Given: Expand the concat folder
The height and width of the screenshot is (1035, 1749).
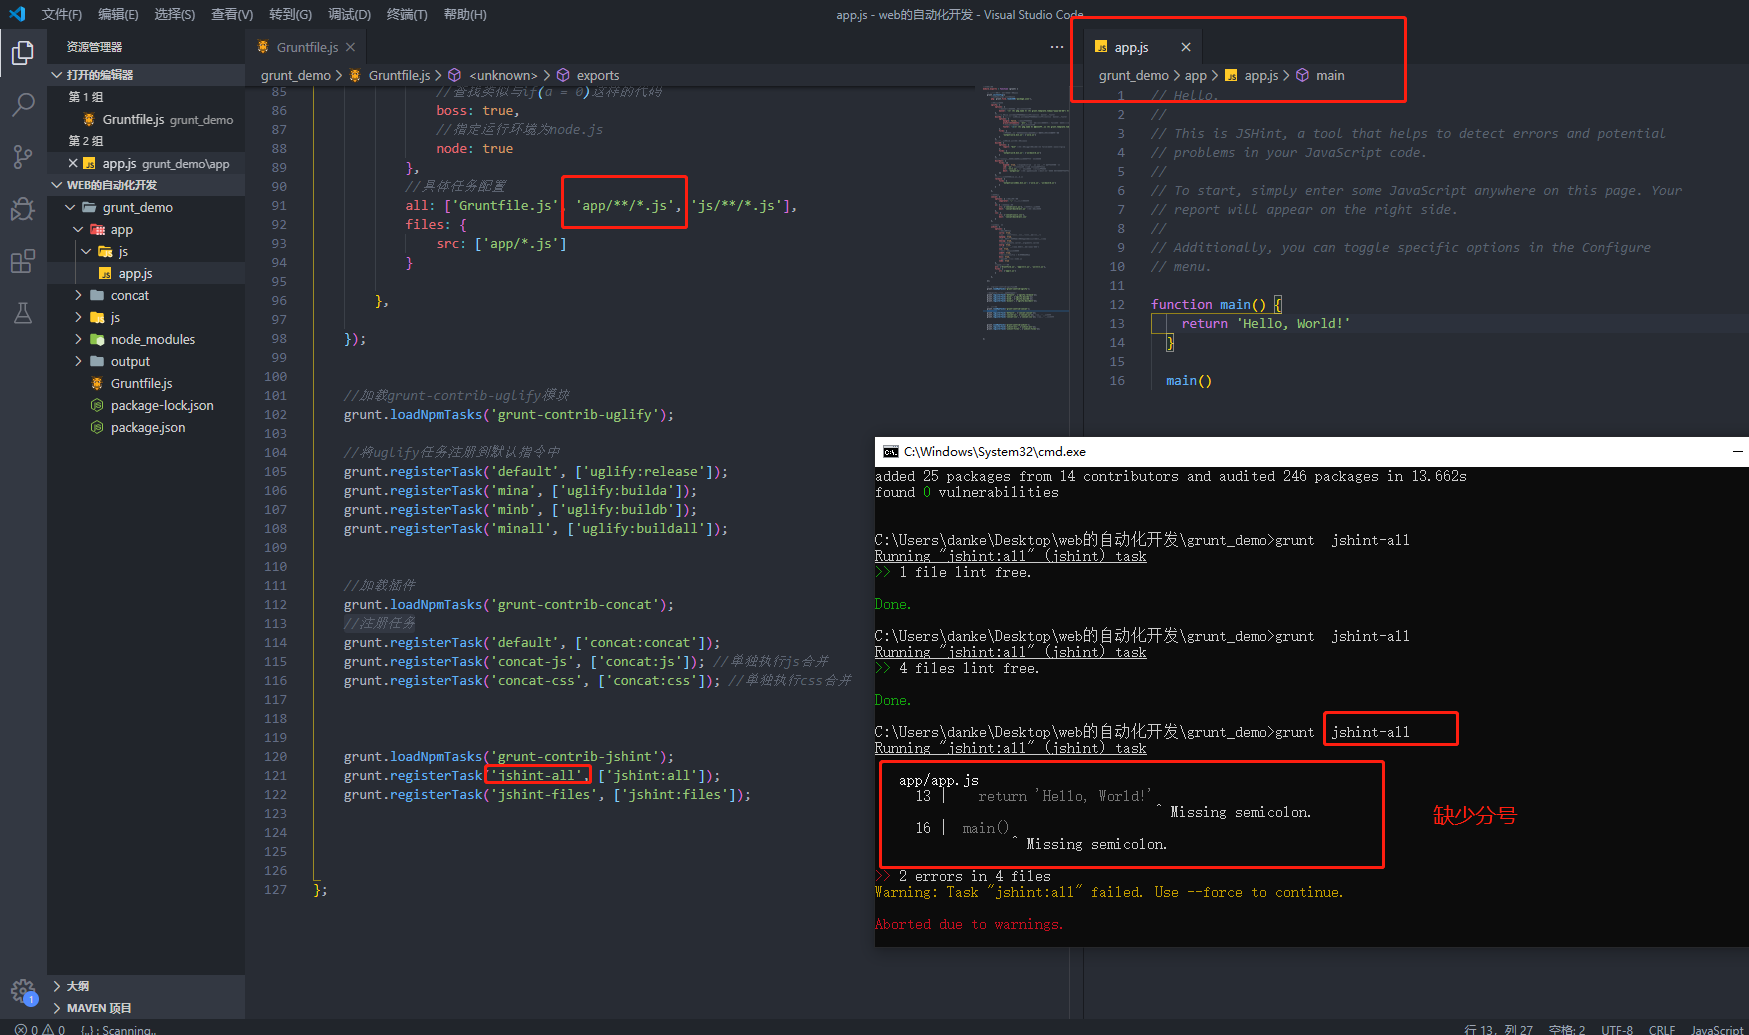Looking at the screenshot, I should (79, 295).
